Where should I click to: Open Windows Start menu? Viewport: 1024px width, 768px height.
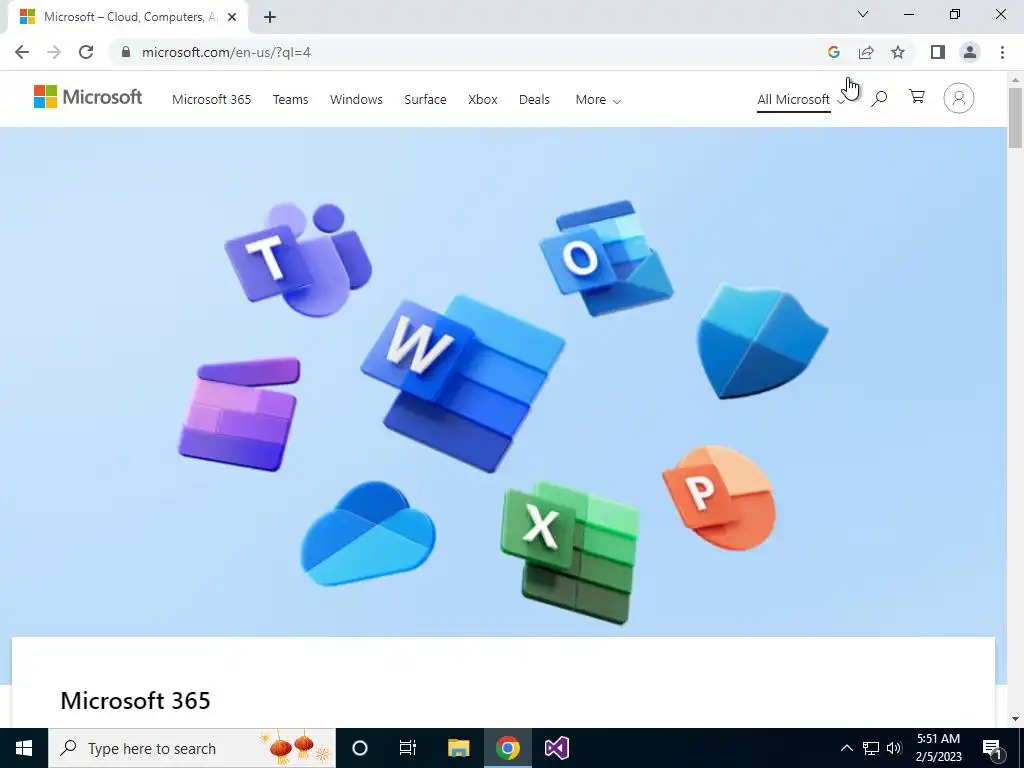tap(24, 748)
